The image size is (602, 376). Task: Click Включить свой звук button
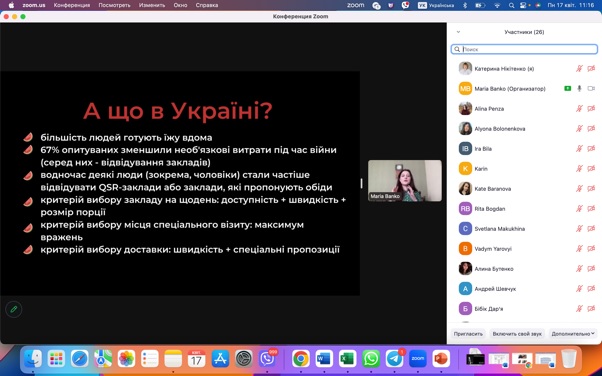pos(517,334)
